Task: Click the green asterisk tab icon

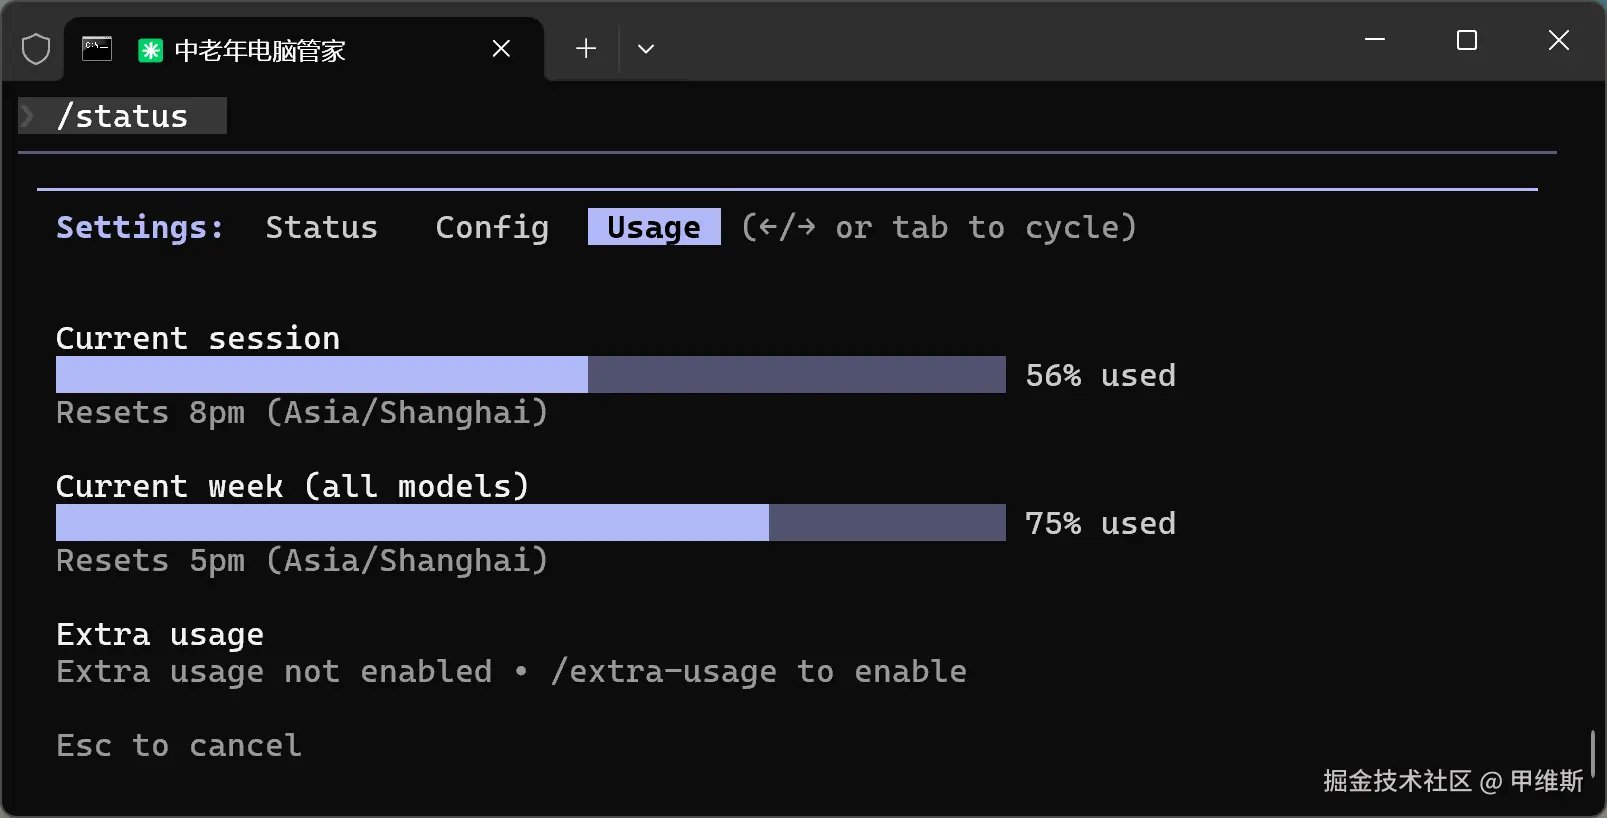Action: (x=150, y=50)
